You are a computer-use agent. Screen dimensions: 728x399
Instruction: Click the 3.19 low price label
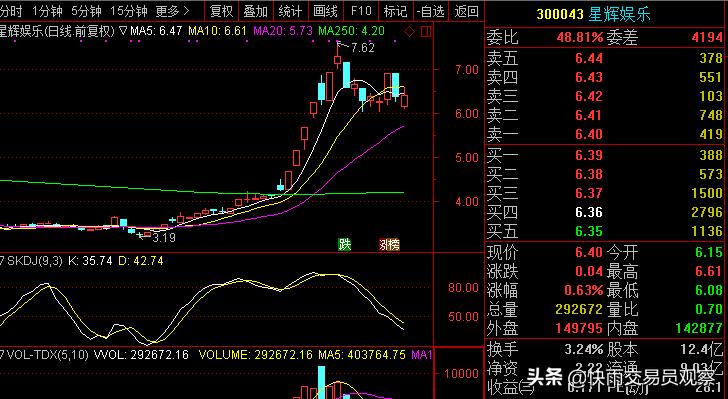[164, 238]
